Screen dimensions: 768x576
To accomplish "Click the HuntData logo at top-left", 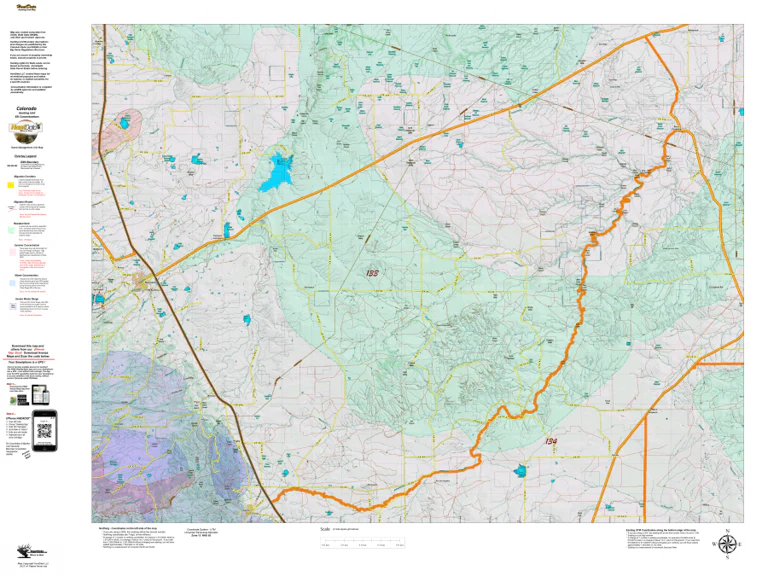I will pos(26,8).
